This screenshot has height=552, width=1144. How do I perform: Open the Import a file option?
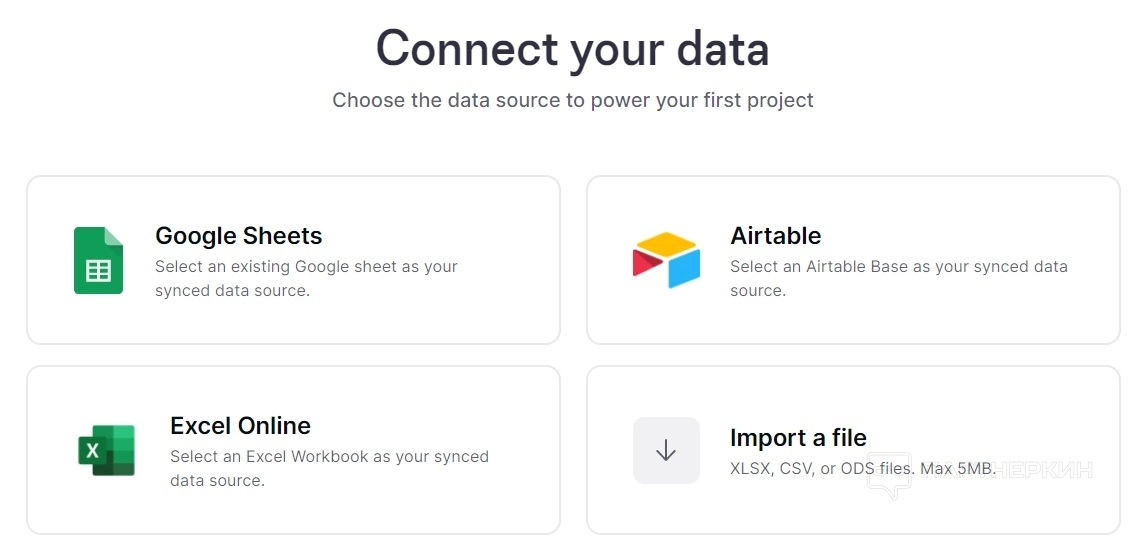coord(798,438)
